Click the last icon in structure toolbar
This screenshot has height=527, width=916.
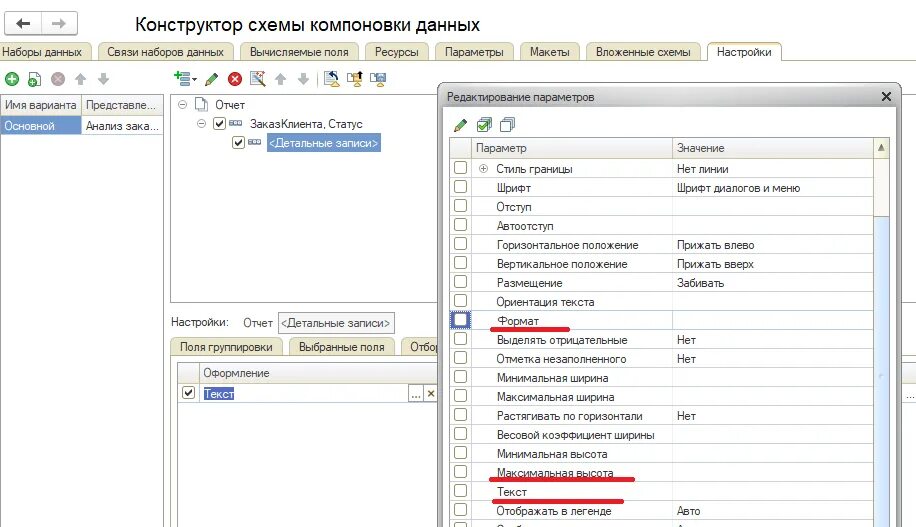click(x=378, y=79)
